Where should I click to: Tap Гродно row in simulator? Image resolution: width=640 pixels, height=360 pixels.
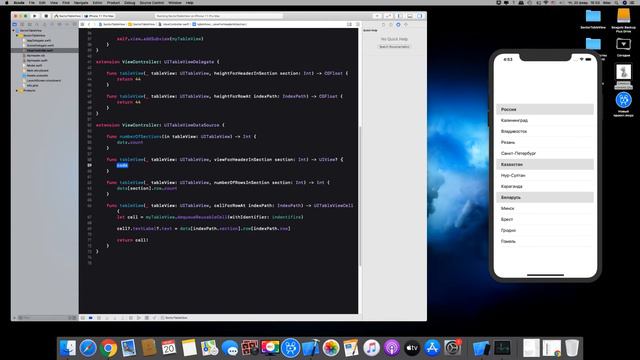pyautogui.click(x=545, y=231)
